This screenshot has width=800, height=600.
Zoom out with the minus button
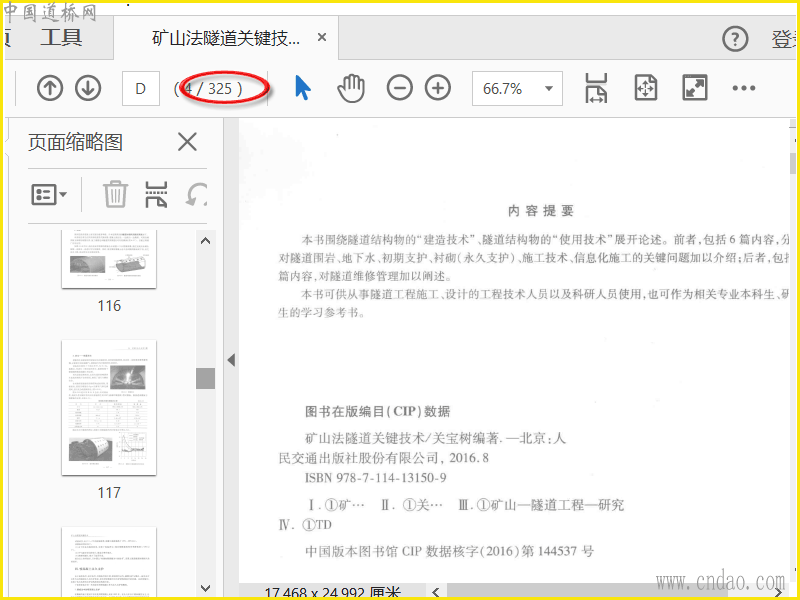tap(399, 88)
